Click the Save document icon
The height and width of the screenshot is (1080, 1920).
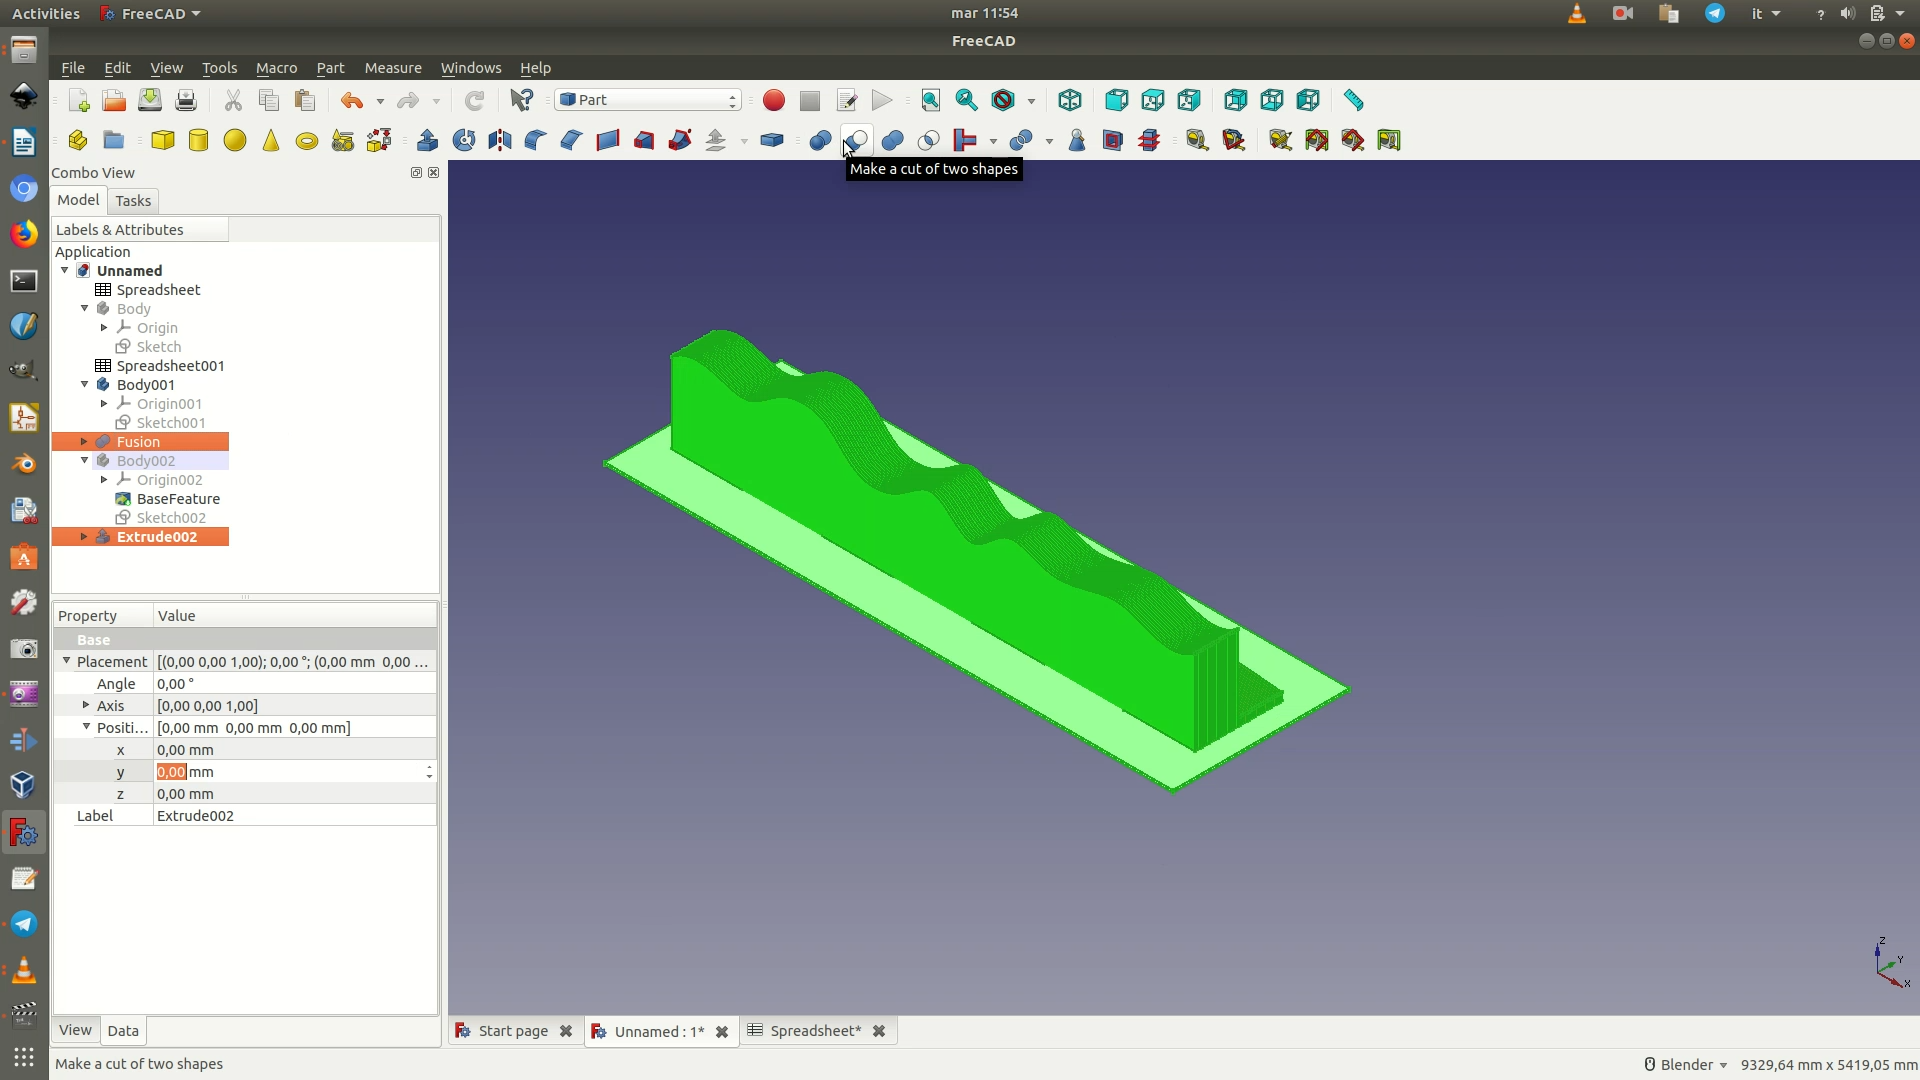[x=150, y=101]
